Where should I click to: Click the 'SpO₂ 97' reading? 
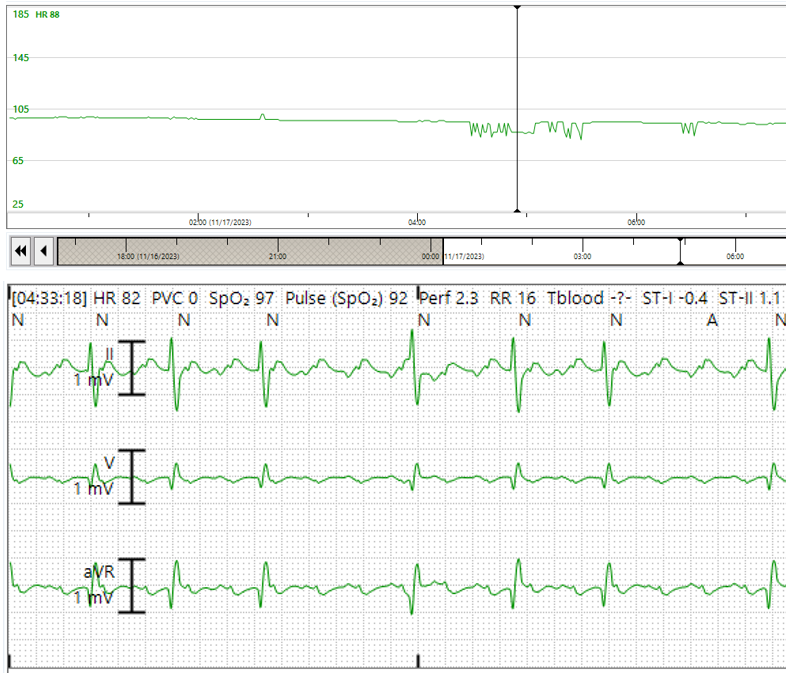tap(241, 298)
